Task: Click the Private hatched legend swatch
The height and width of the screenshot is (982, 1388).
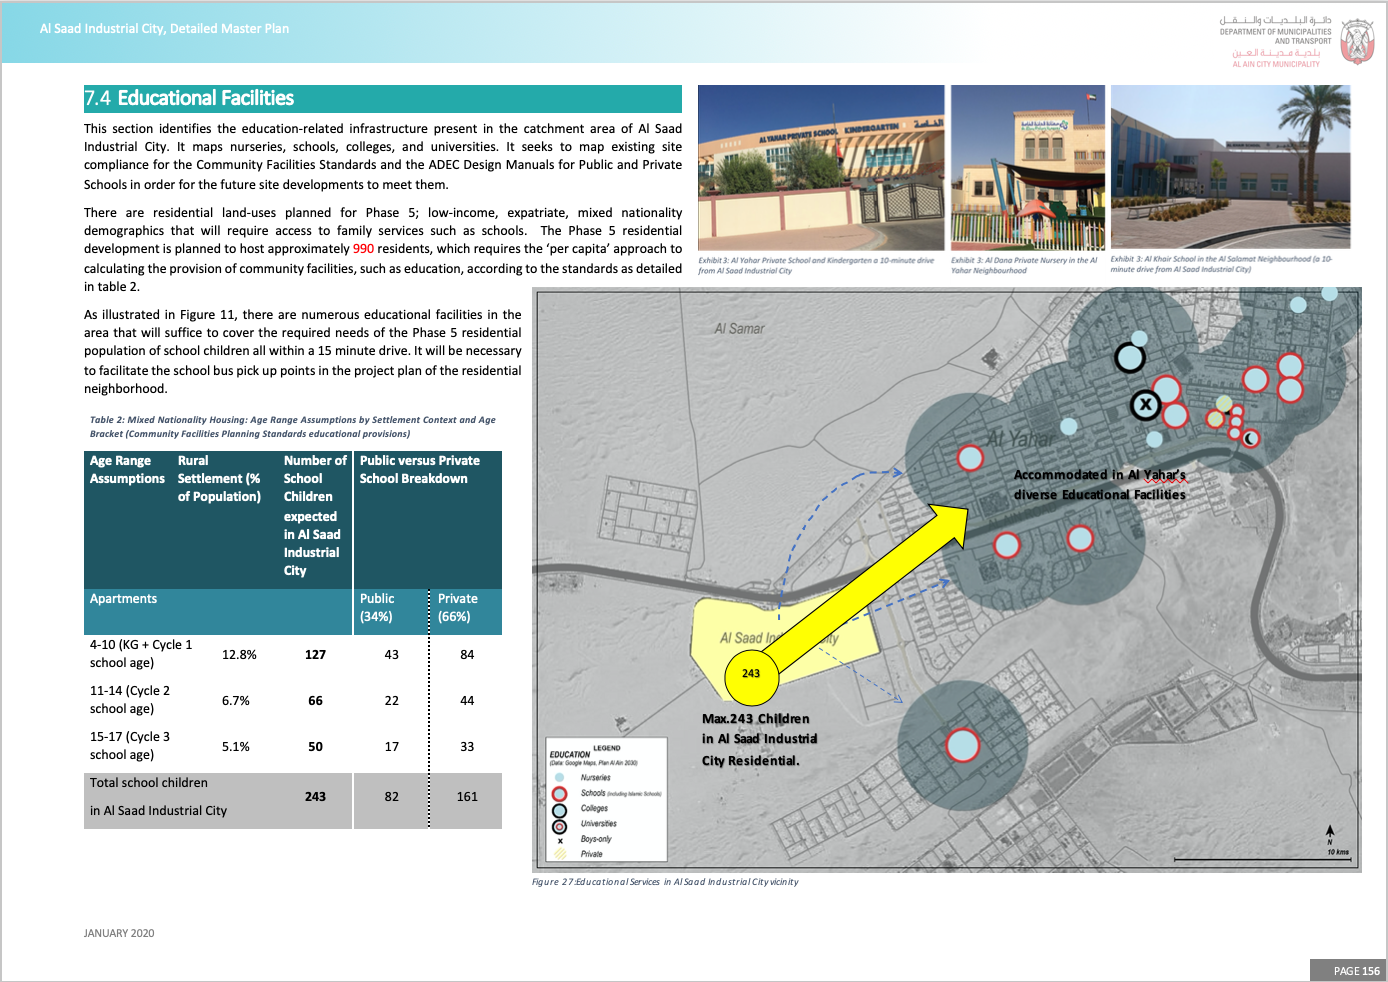Action: [x=560, y=854]
